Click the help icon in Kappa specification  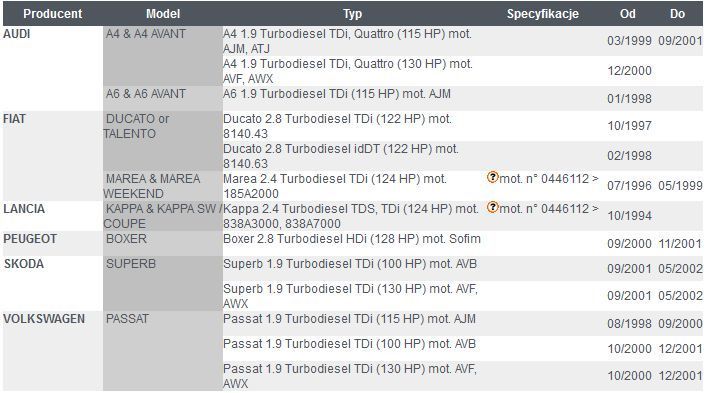pos(492,208)
